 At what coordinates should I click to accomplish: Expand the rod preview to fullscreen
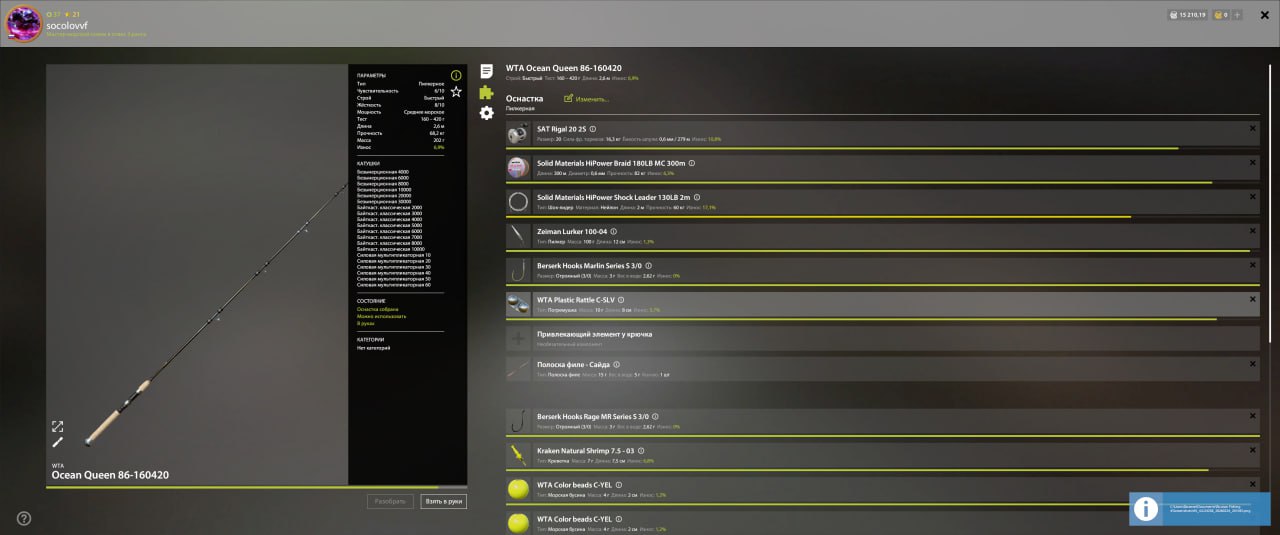pyautogui.click(x=57, y=426)
